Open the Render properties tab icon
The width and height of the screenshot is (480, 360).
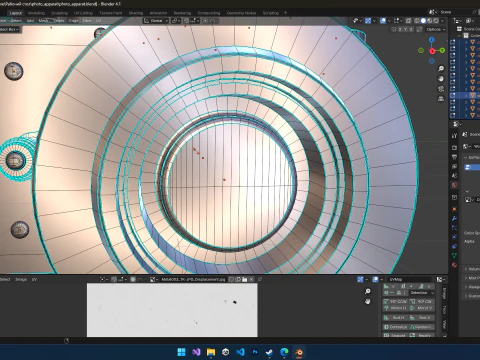point(454,147)
